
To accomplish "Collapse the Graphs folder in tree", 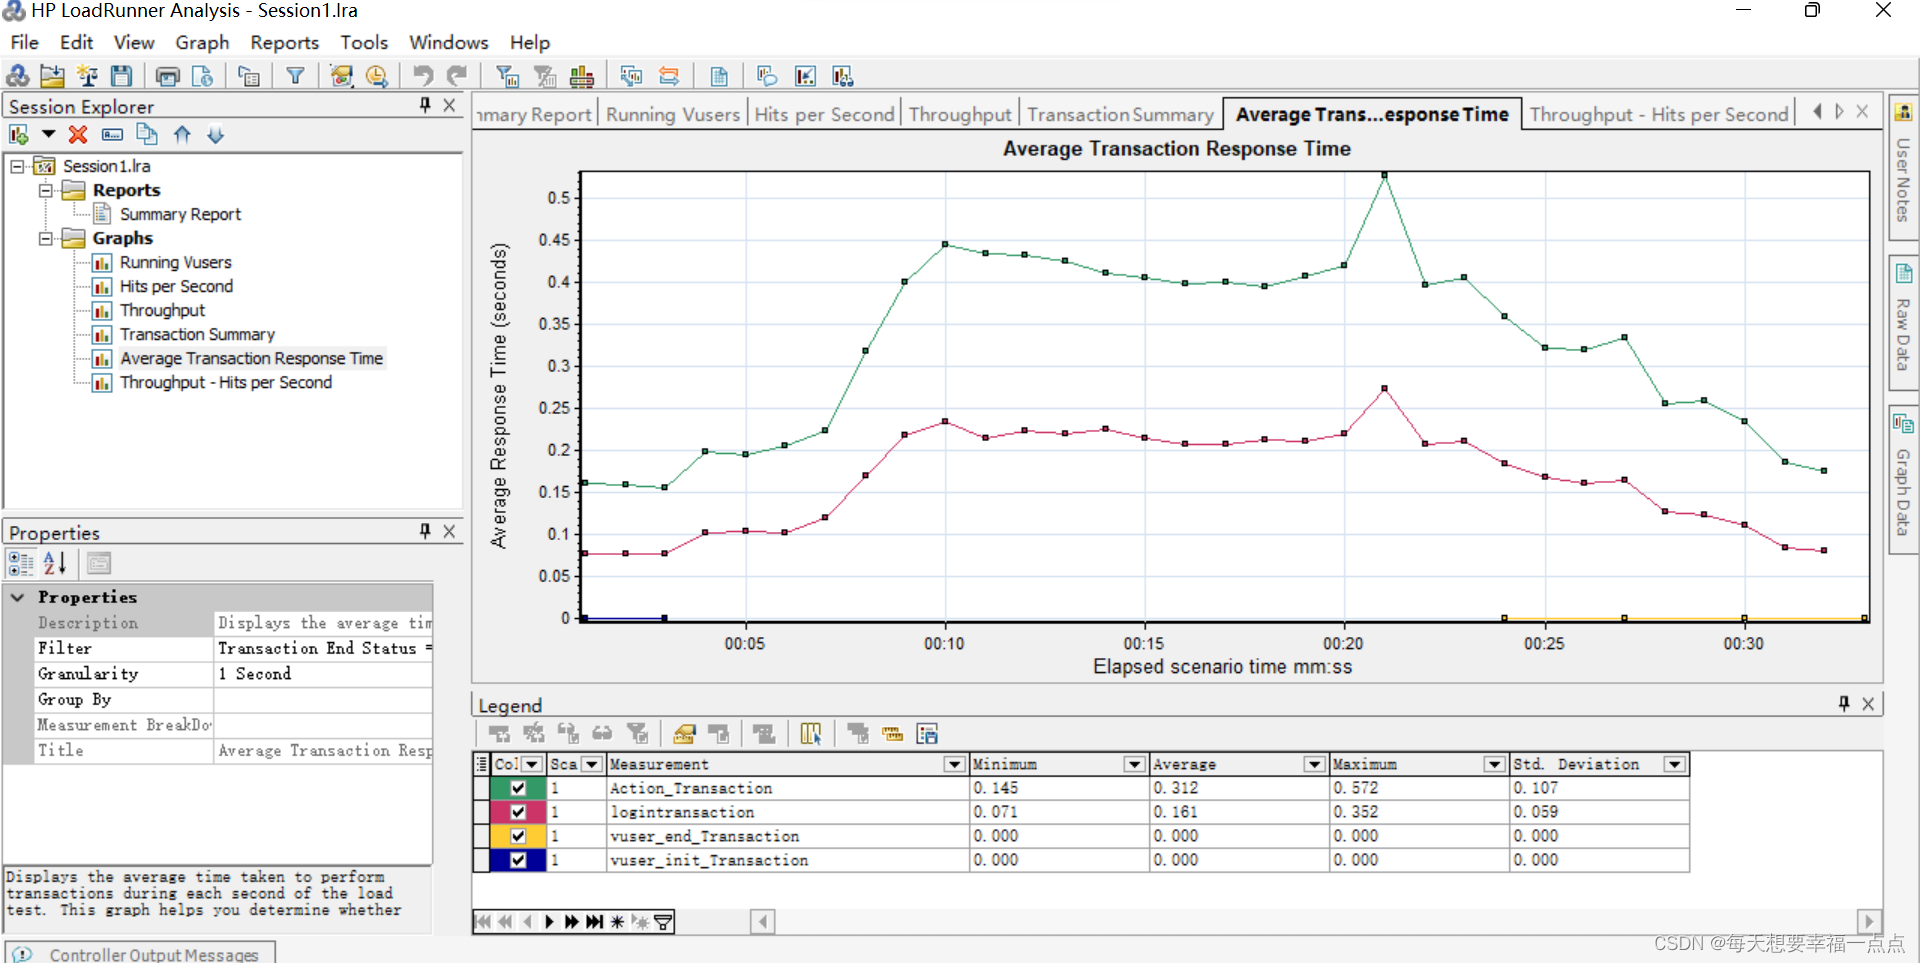I will (45, 238).
